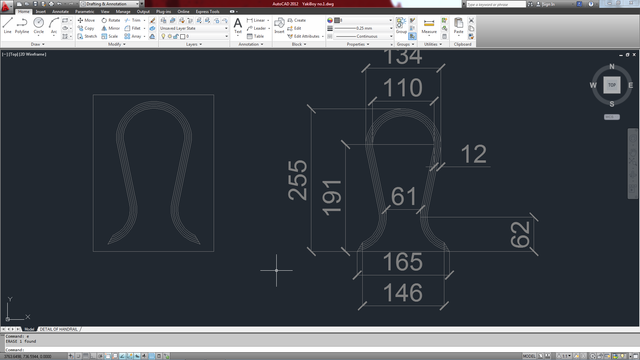This screenshot has width=640, height=360.
Task: Expand the Unsaved Layer State dropdown
Action: click(x=194, y=28)
